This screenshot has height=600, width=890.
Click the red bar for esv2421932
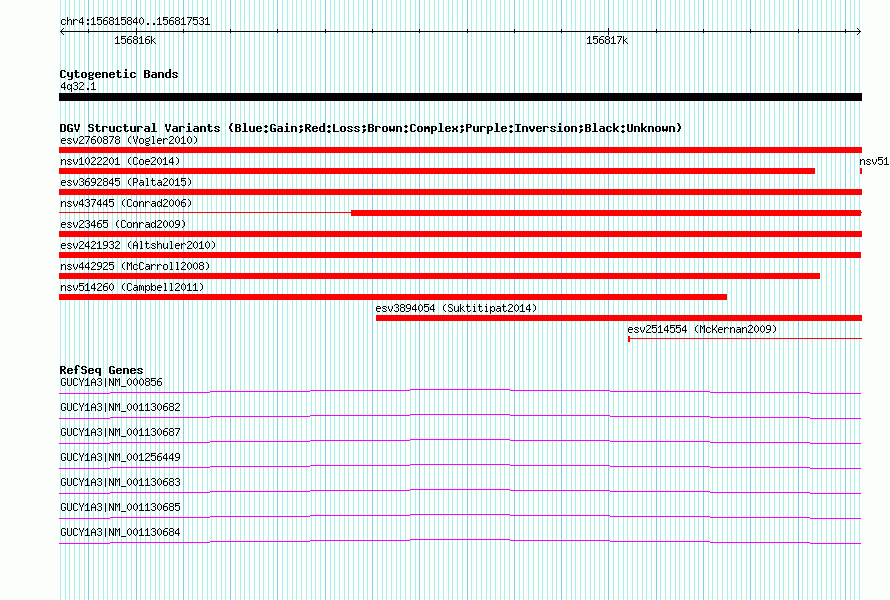pyautogui.click(x=460, y=255)
